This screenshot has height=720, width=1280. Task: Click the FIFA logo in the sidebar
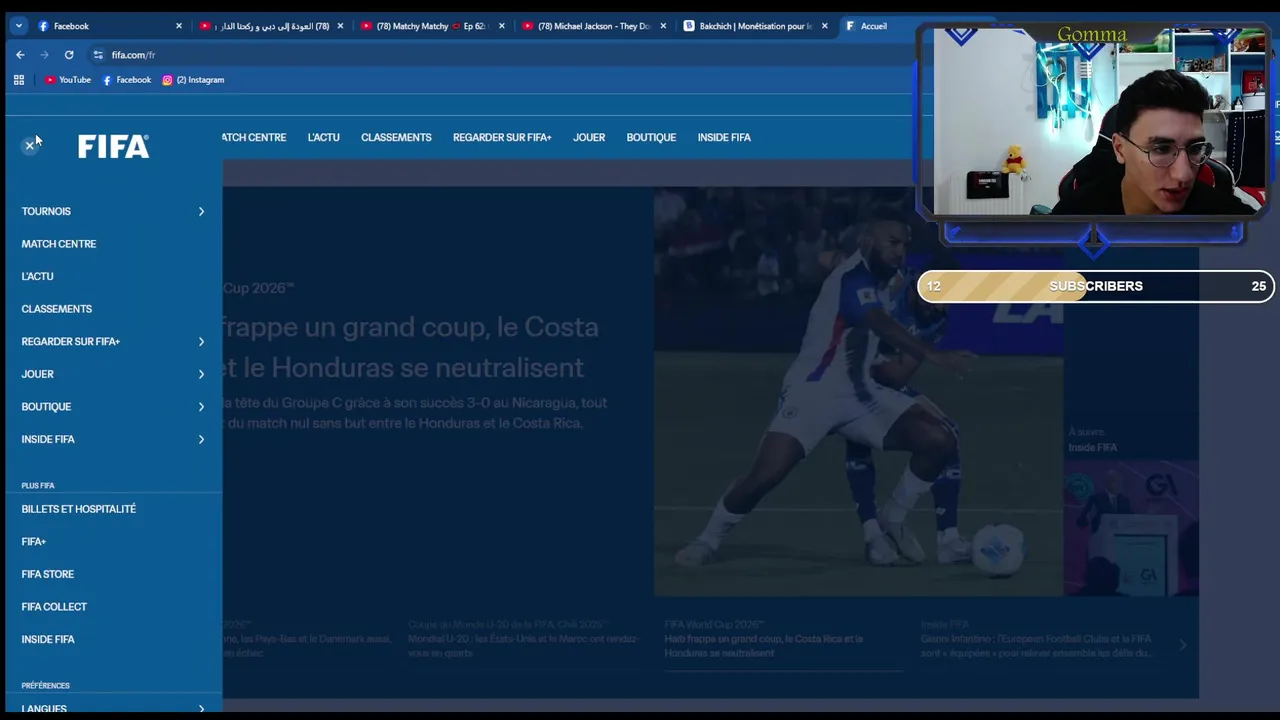tap(114, 147)
